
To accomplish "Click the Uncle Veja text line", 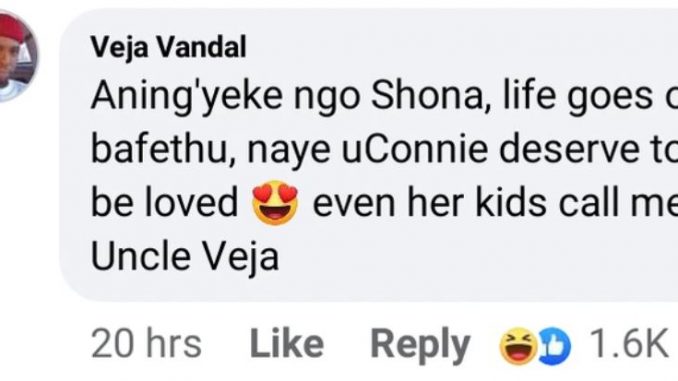I will (x=185, y=257).
